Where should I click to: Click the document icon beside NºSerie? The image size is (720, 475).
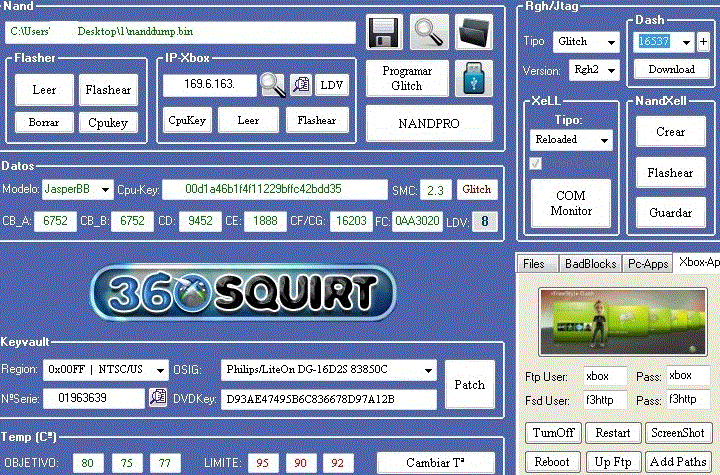tap(158, 398)
